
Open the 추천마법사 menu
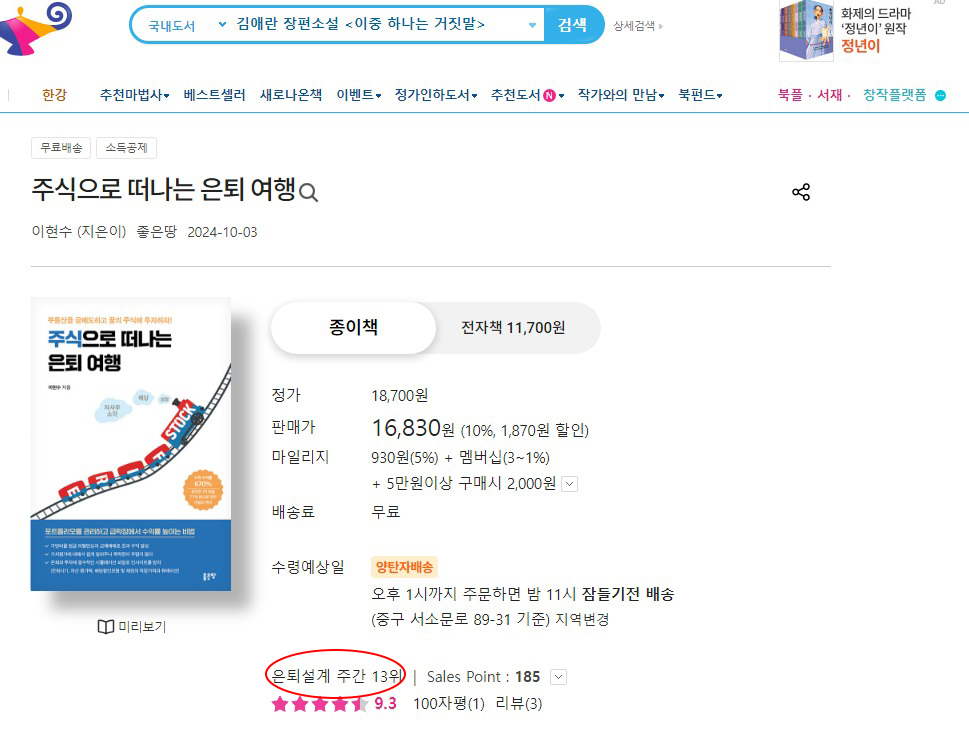coord(134,95)
